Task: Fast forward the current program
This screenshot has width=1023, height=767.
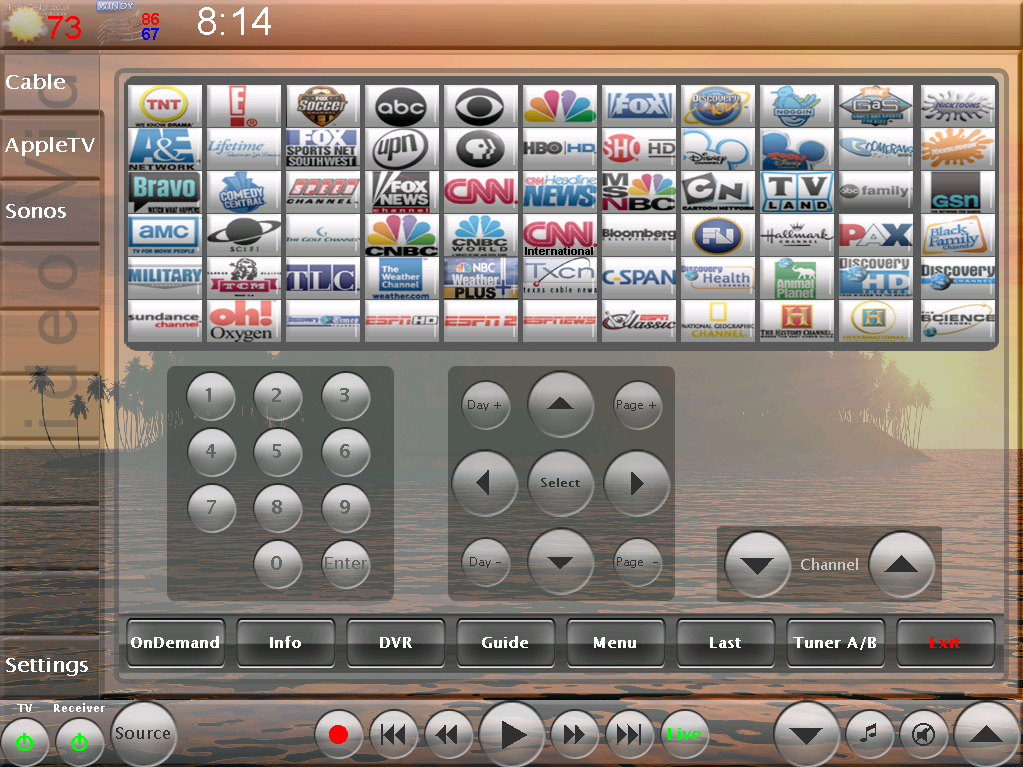Action: 574,735
